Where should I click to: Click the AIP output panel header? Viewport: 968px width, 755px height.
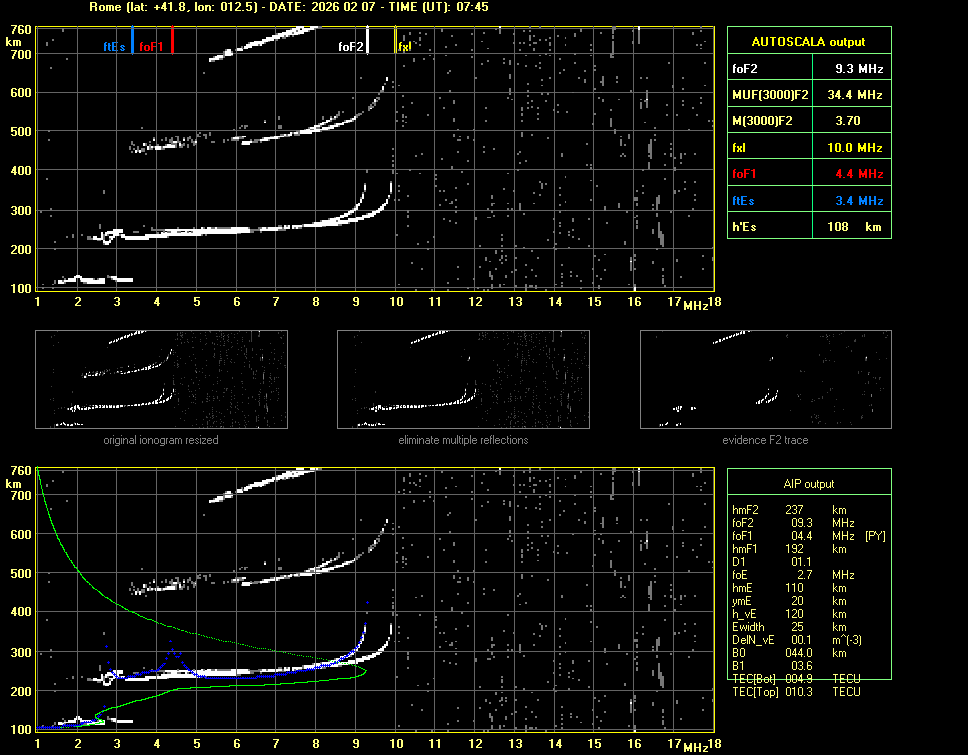click(808, 484)
